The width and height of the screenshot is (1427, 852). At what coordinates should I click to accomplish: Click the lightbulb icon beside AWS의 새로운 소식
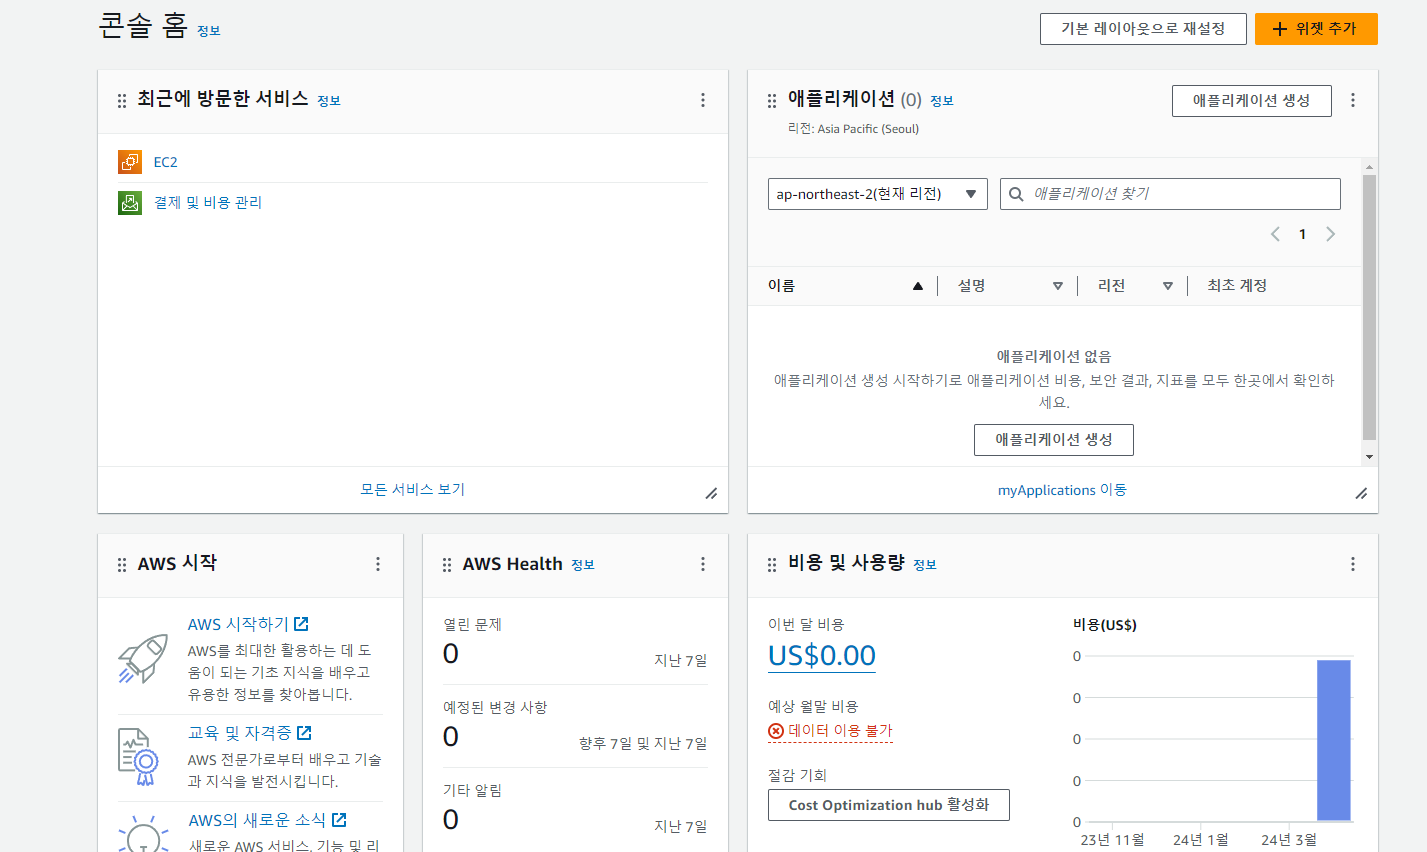point(143,835)
